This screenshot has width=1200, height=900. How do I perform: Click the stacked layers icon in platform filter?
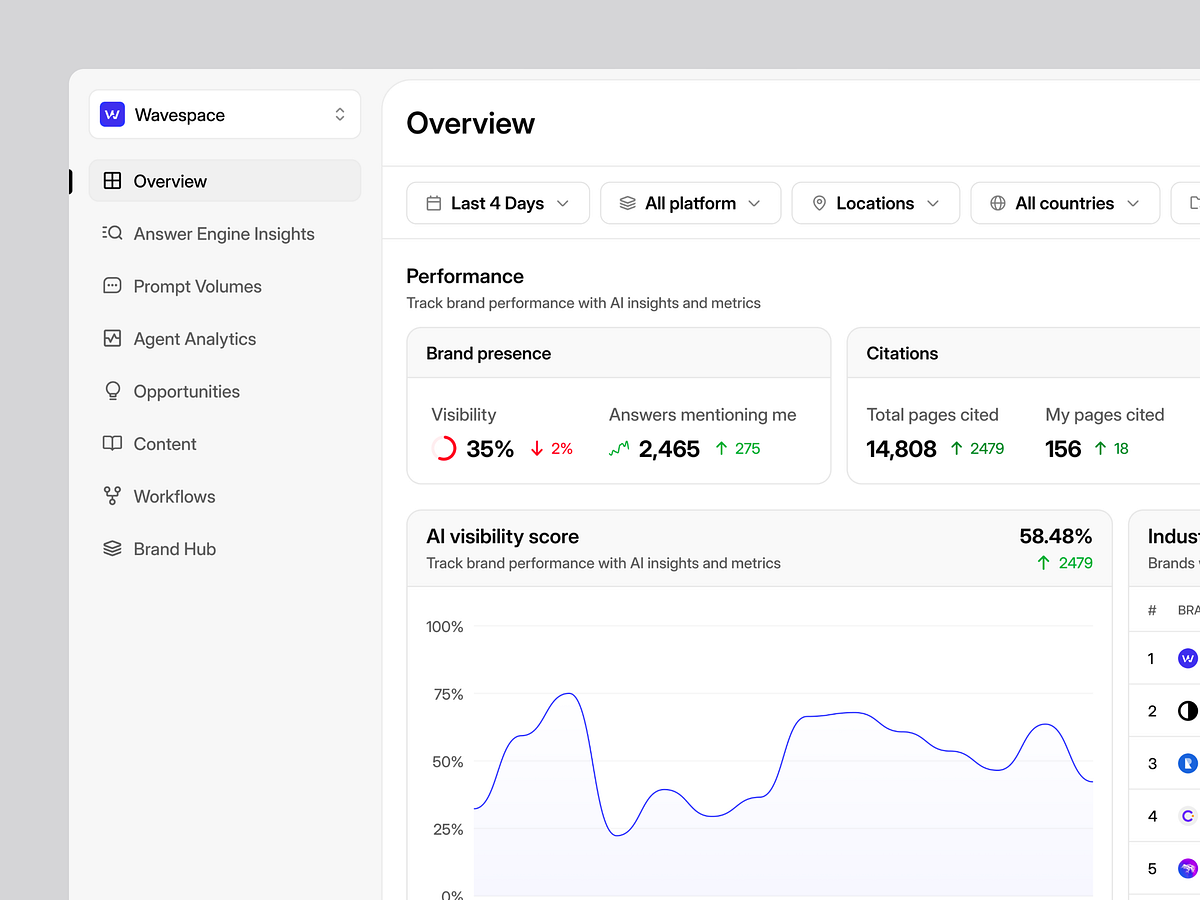[x=628, y=203]
